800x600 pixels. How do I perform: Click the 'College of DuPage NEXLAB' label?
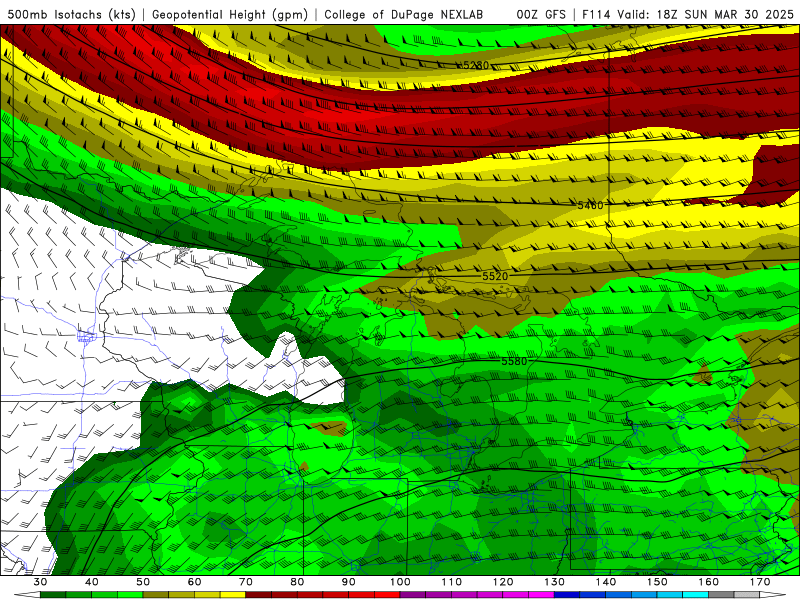coord(404,14)
